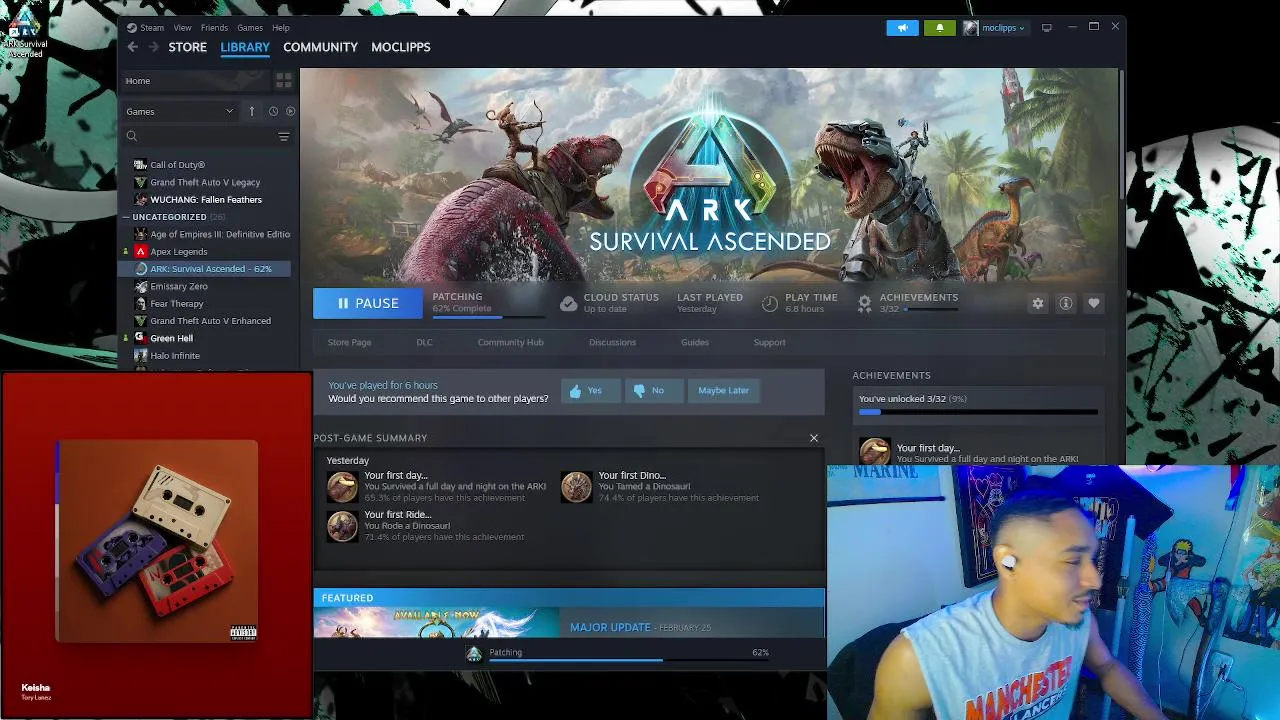
Task: Open the Support link
Action: [769, 342]
